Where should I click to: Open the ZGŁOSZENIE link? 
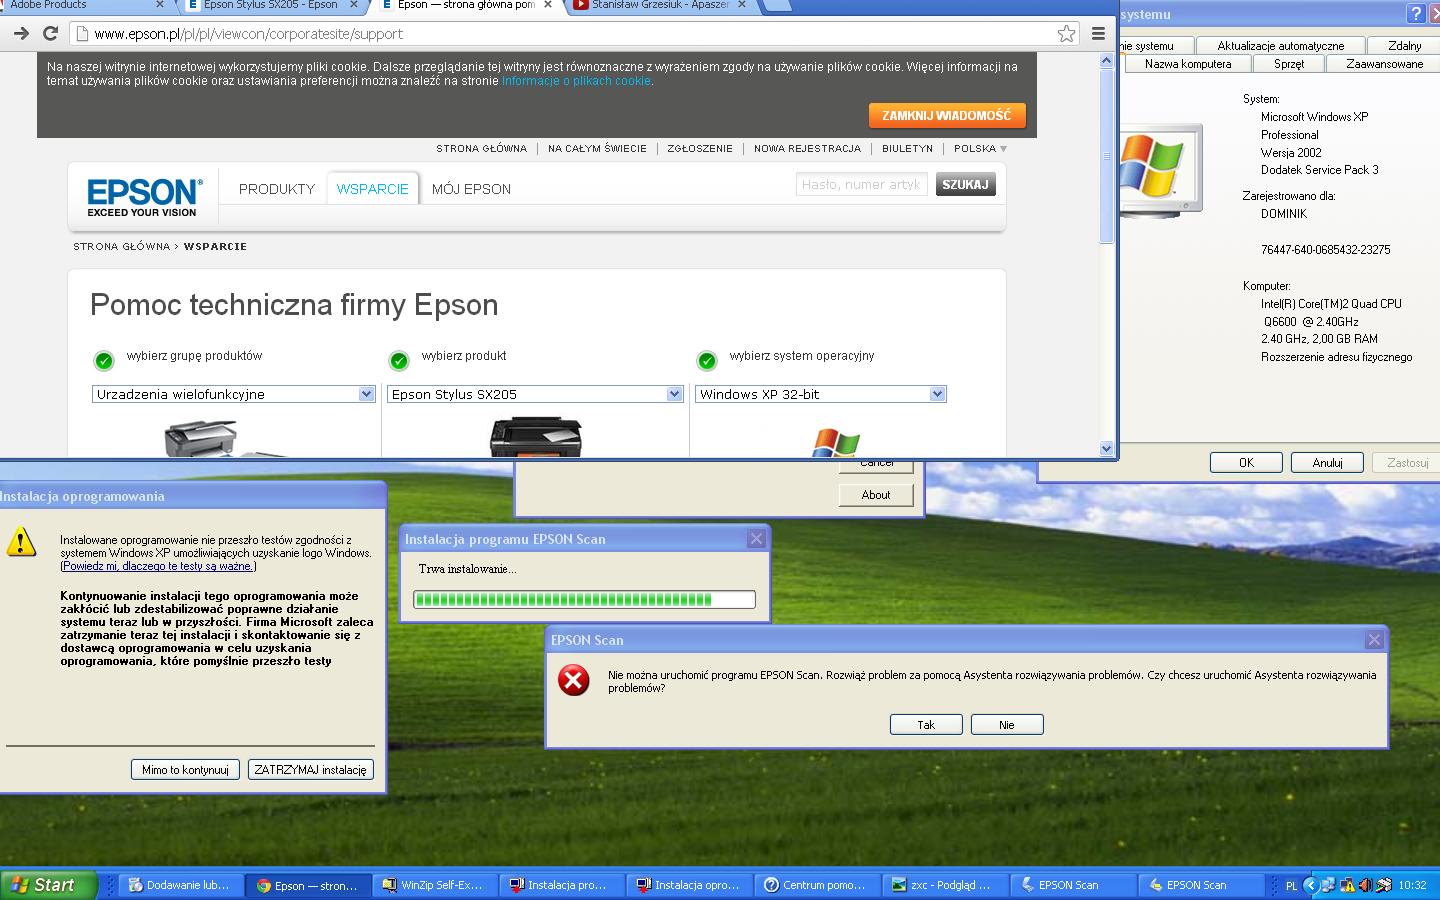click(700, 149)
